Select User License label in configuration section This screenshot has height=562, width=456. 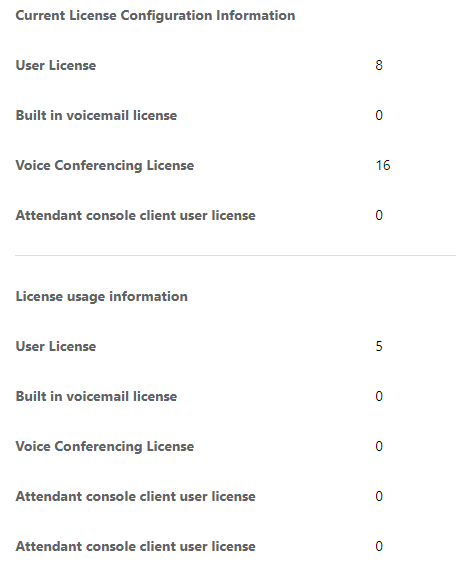[x=56, y=66]
